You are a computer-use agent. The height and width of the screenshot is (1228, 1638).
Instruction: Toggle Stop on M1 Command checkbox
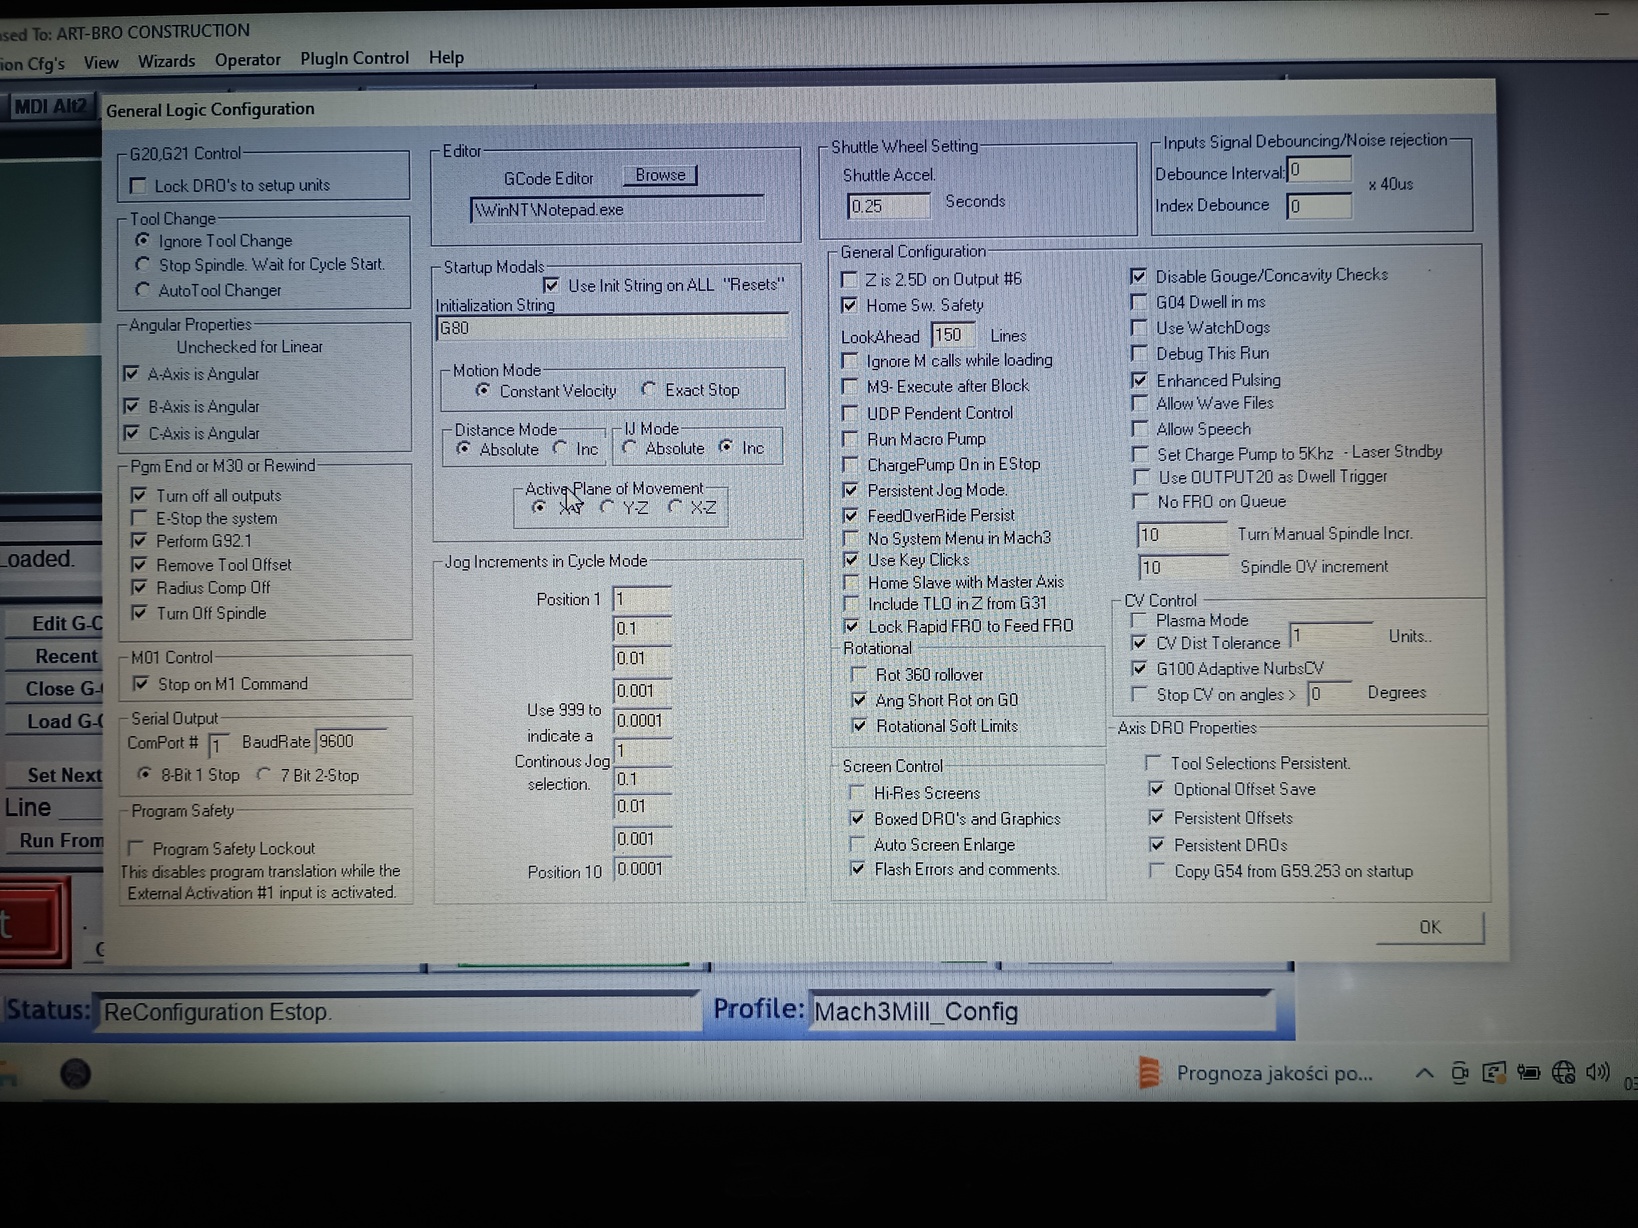coord(141,684)
